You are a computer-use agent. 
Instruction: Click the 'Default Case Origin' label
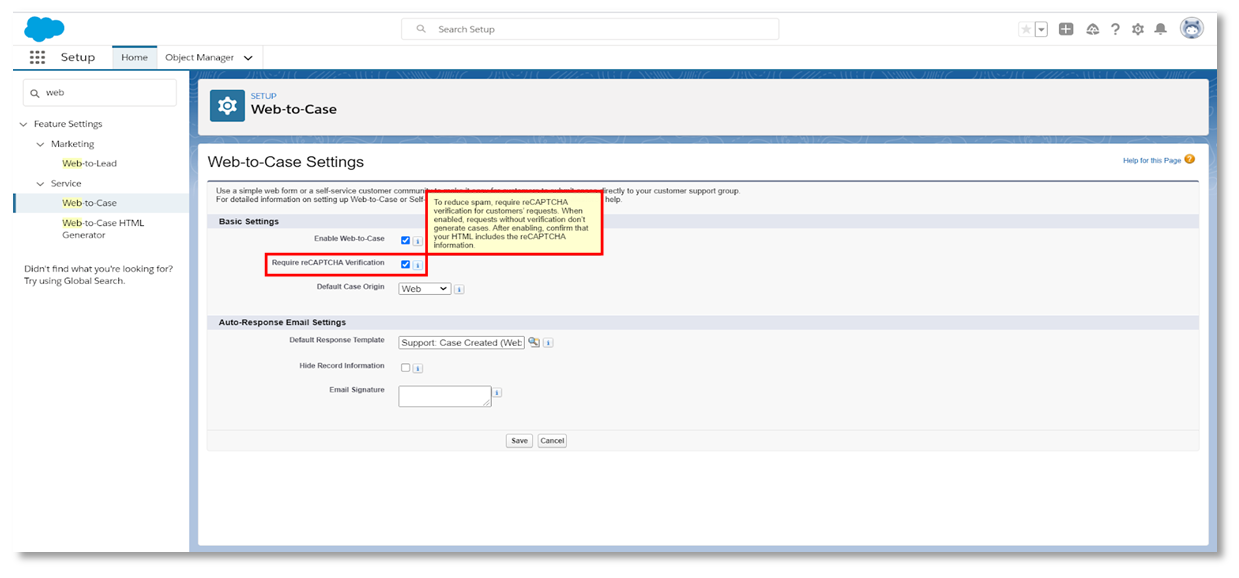[350, 287]
